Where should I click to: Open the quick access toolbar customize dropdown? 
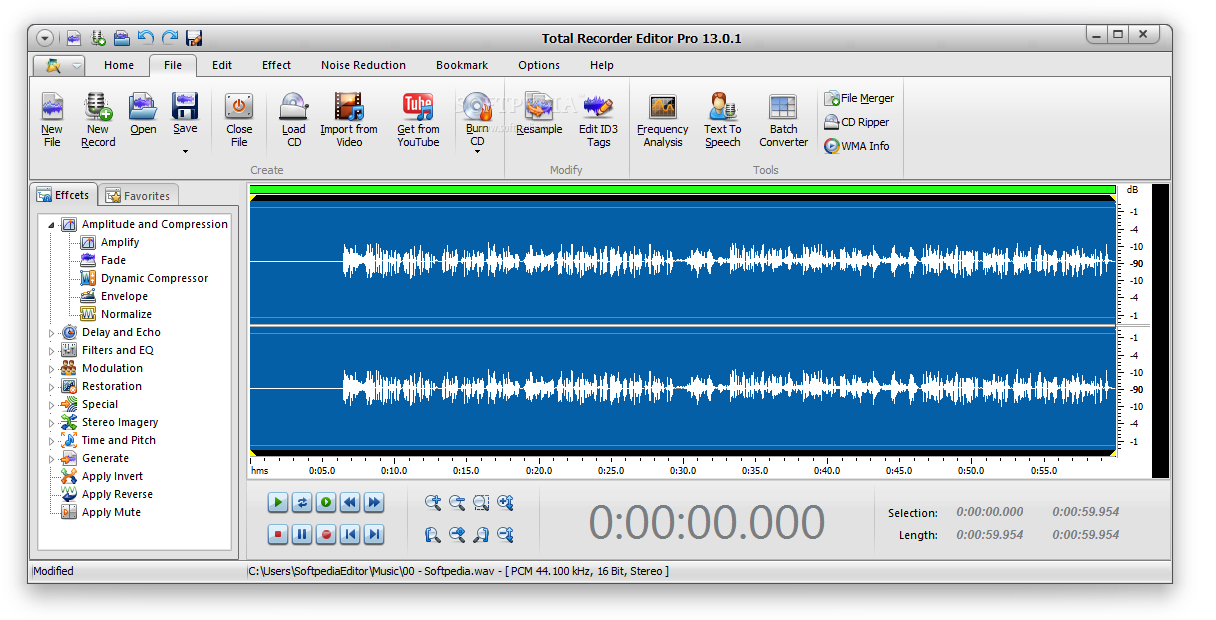pyautogui.click(x=45, y=38)
